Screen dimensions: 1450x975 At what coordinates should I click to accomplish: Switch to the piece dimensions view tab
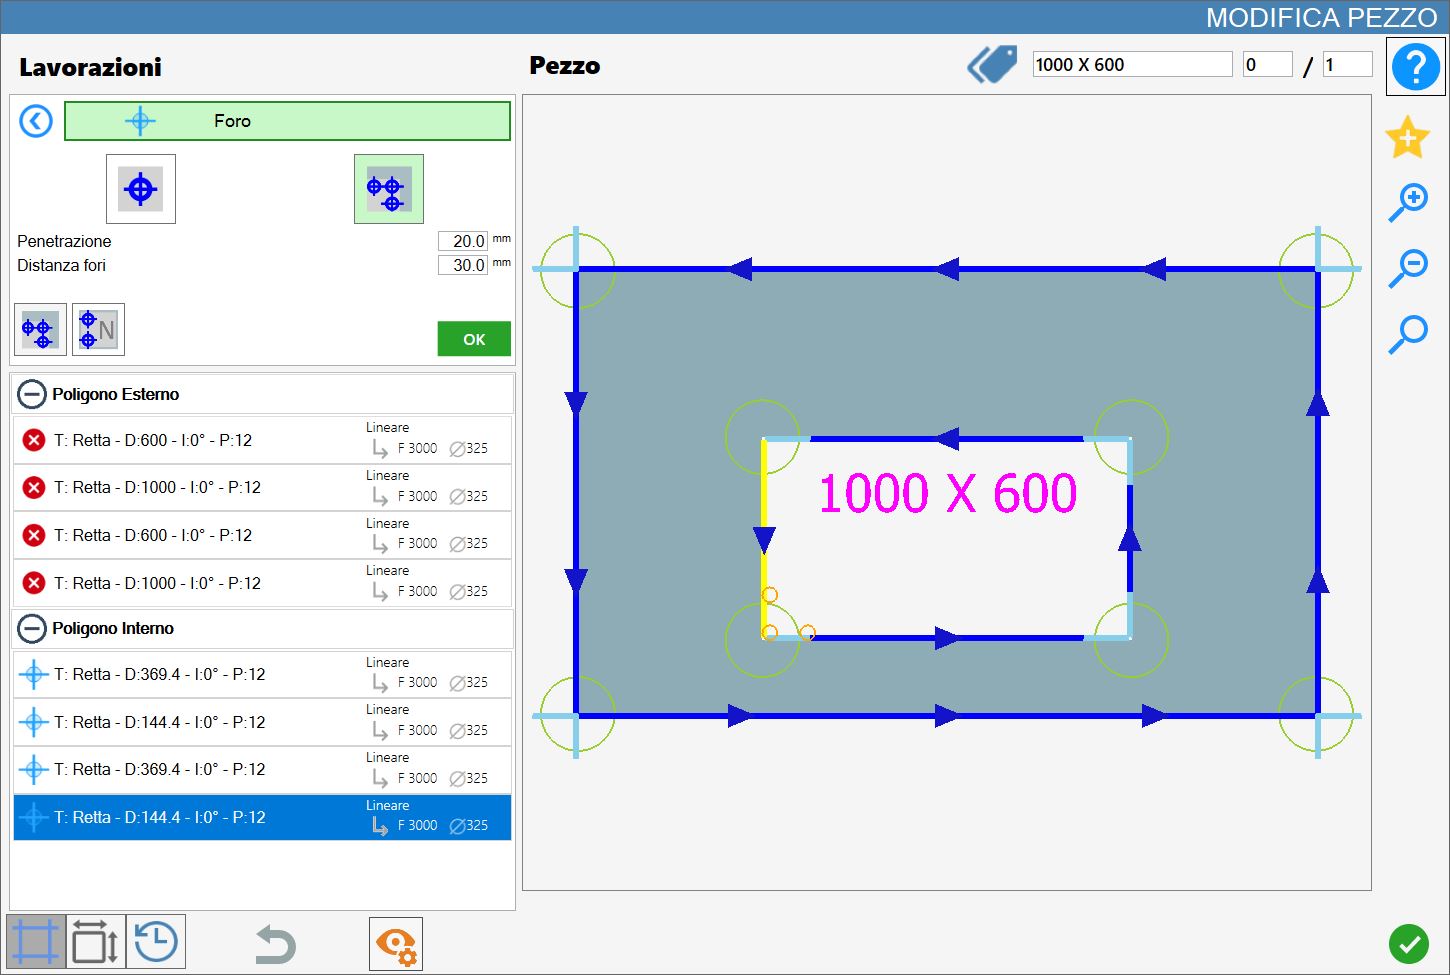[96, 942]
